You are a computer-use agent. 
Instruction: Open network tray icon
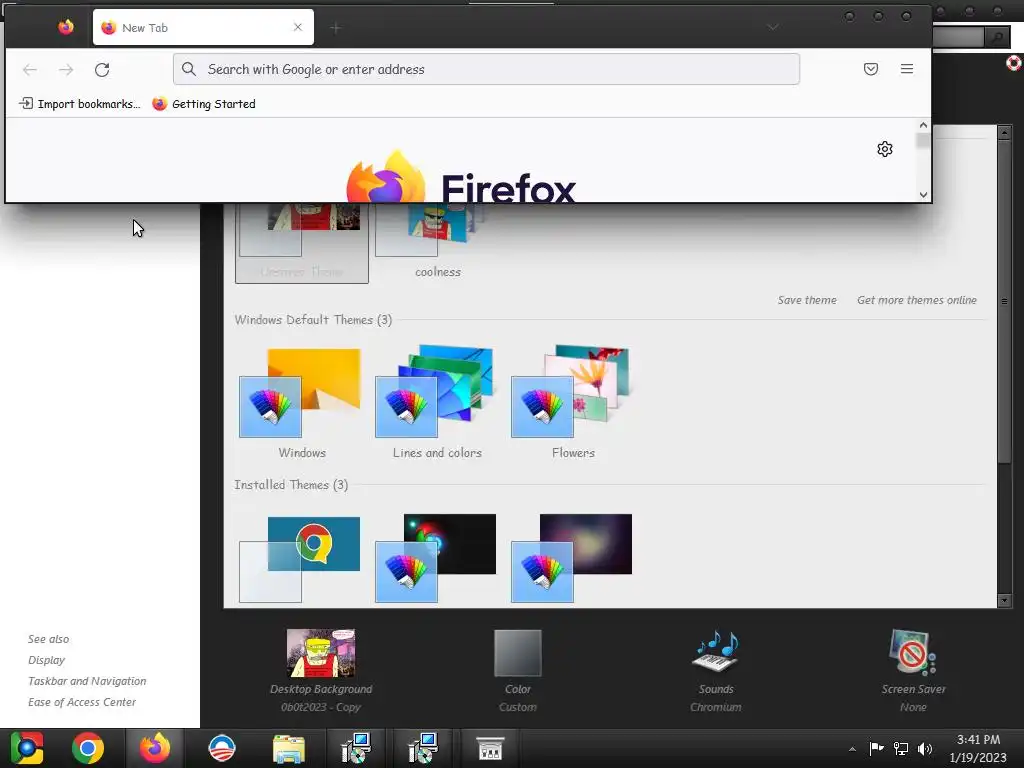click(901, 748)
